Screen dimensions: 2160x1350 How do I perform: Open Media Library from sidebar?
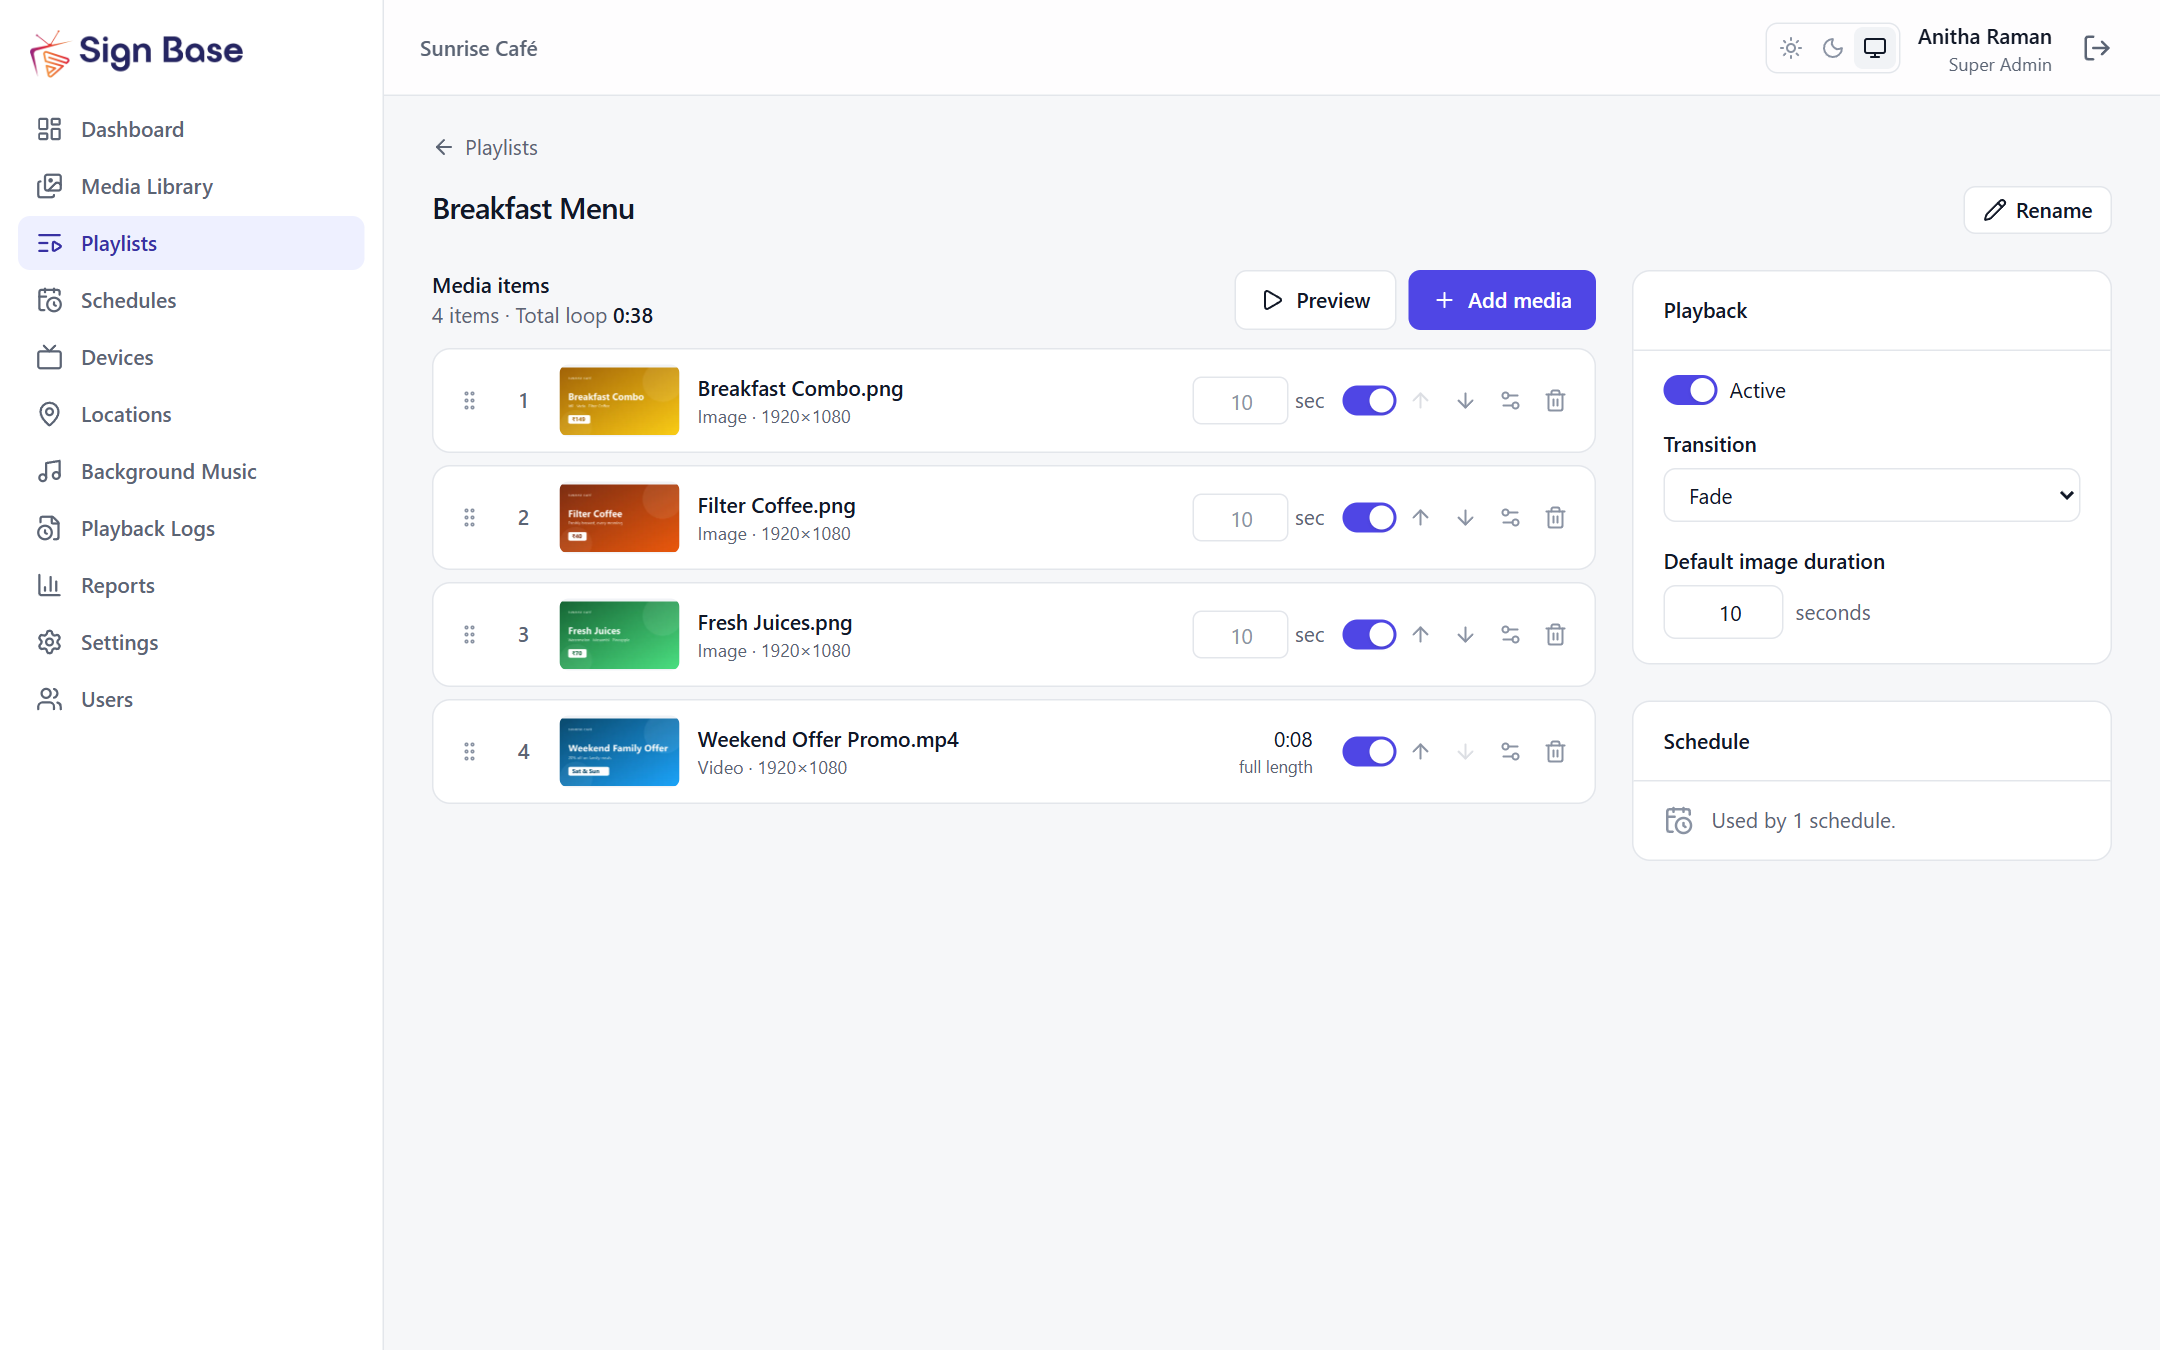pyautogui.click(x=191, y=186)
